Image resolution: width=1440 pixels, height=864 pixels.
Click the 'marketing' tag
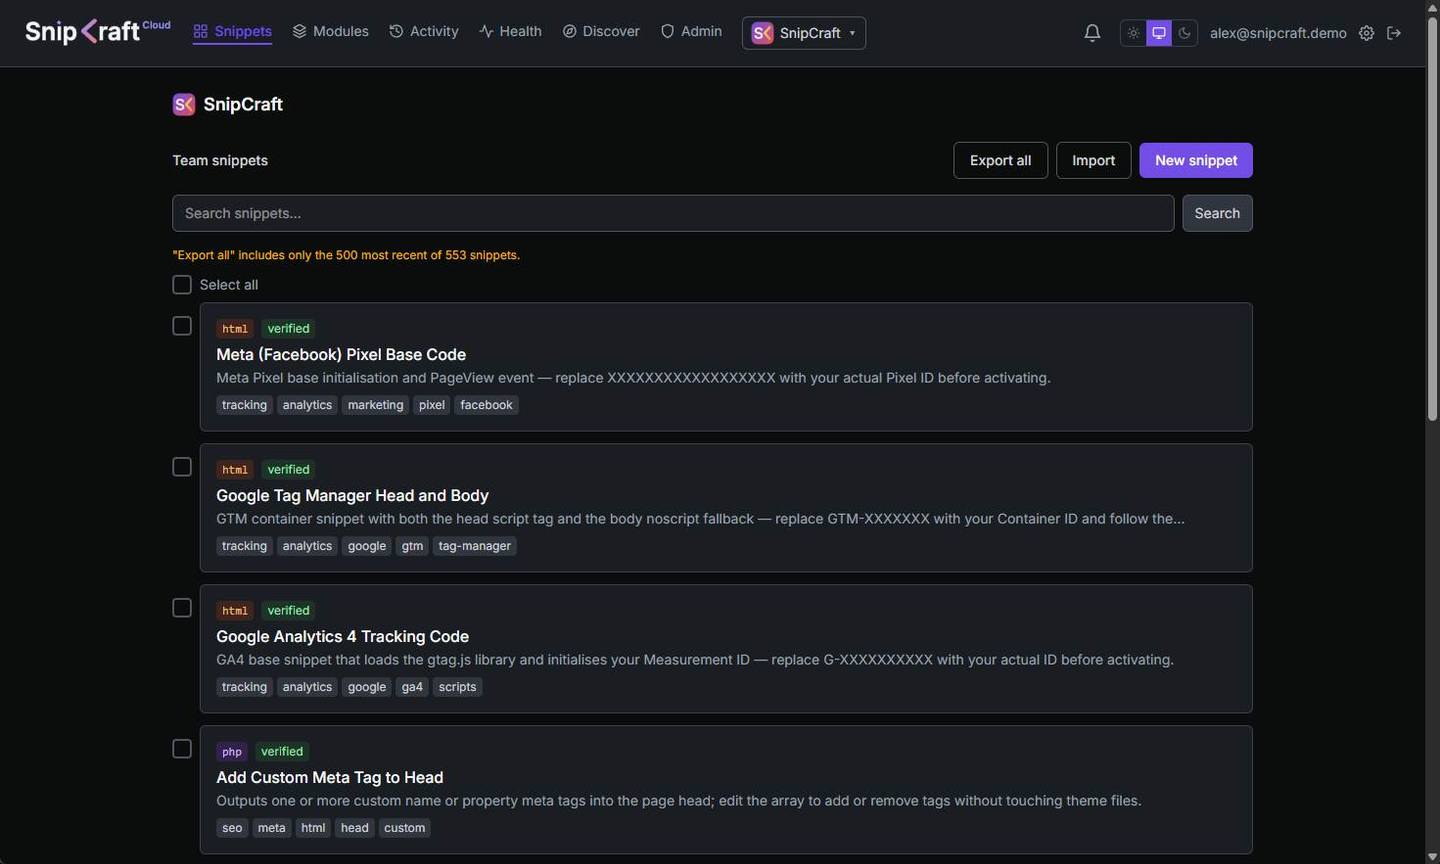tap(375, 405)
